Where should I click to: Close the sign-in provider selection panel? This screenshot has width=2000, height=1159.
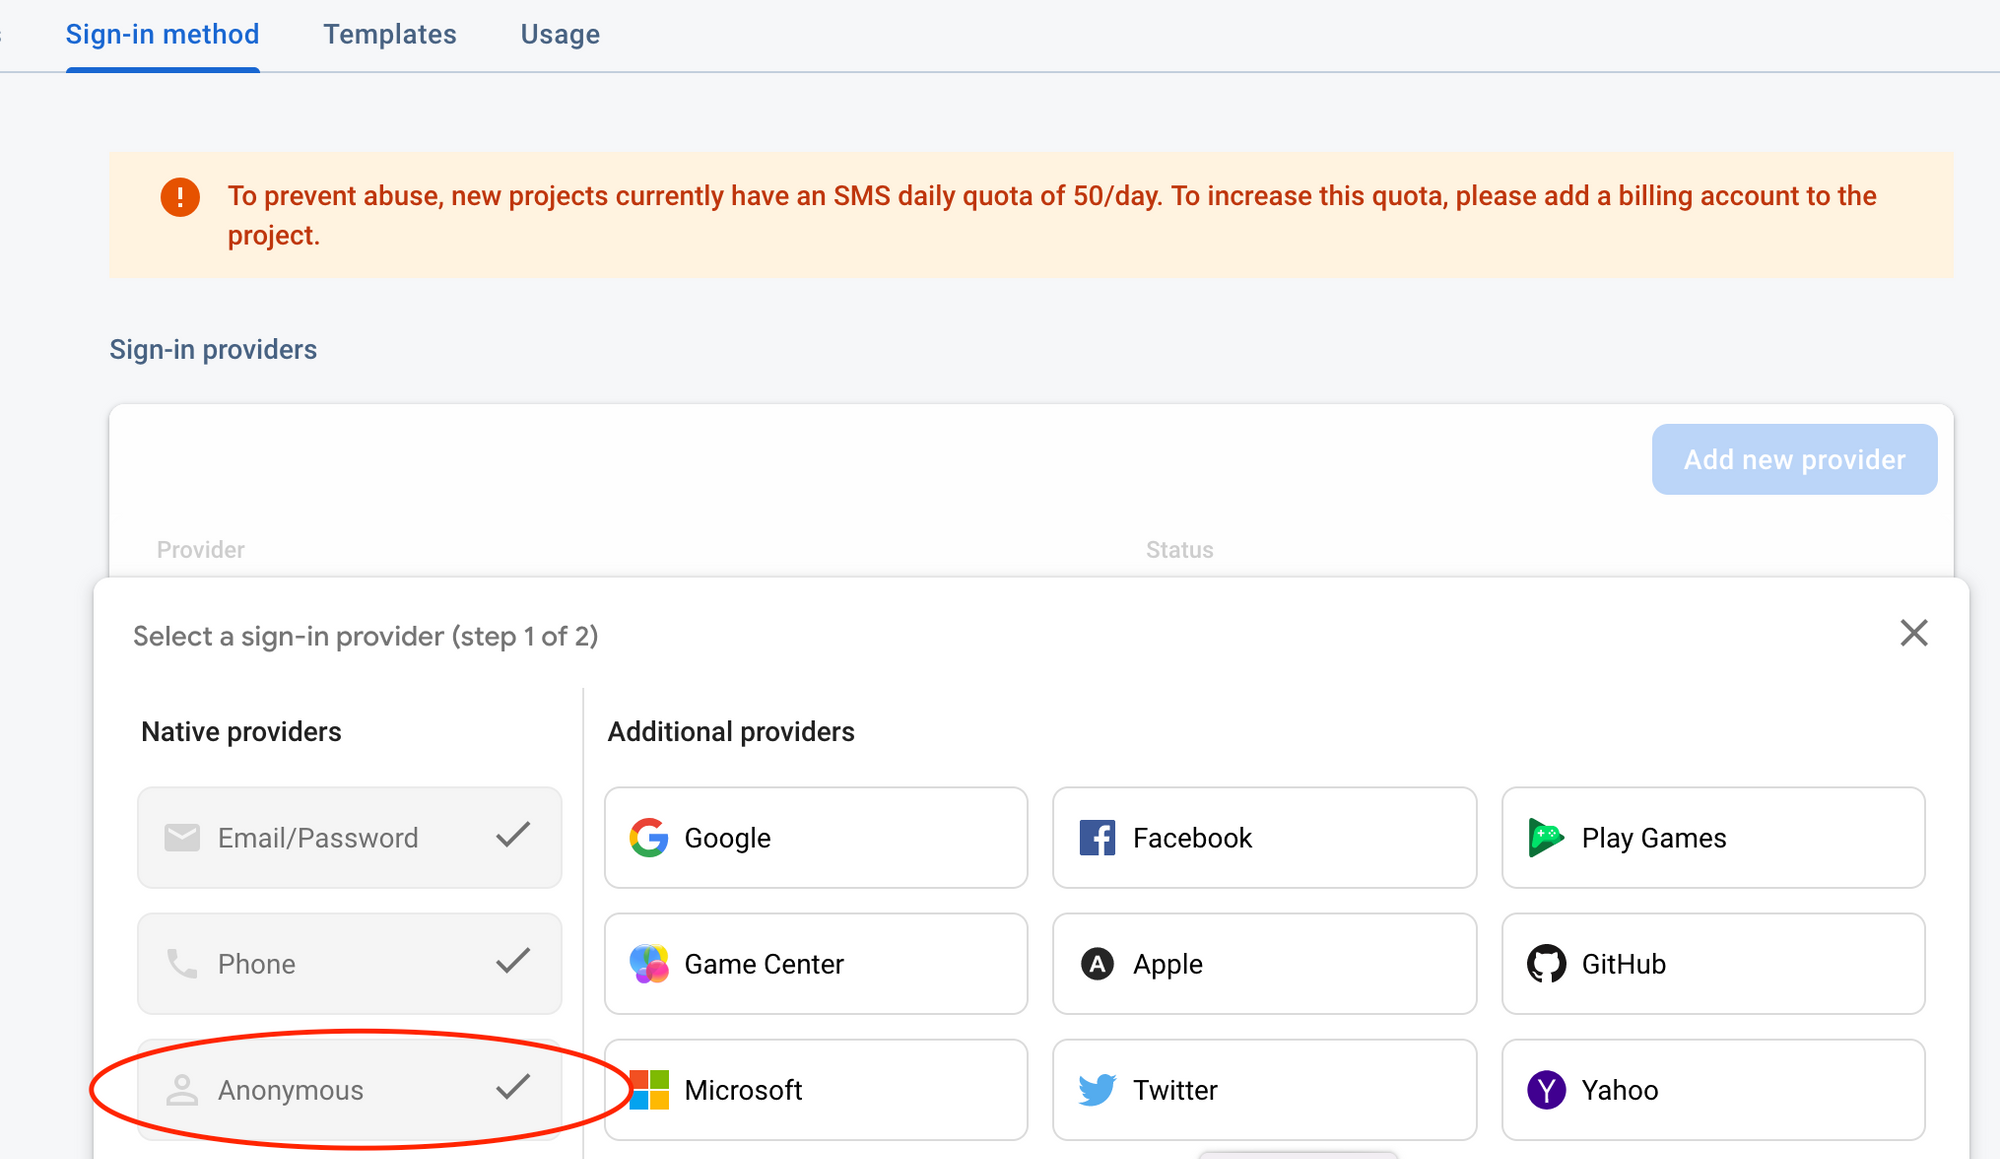(1913, 633)
